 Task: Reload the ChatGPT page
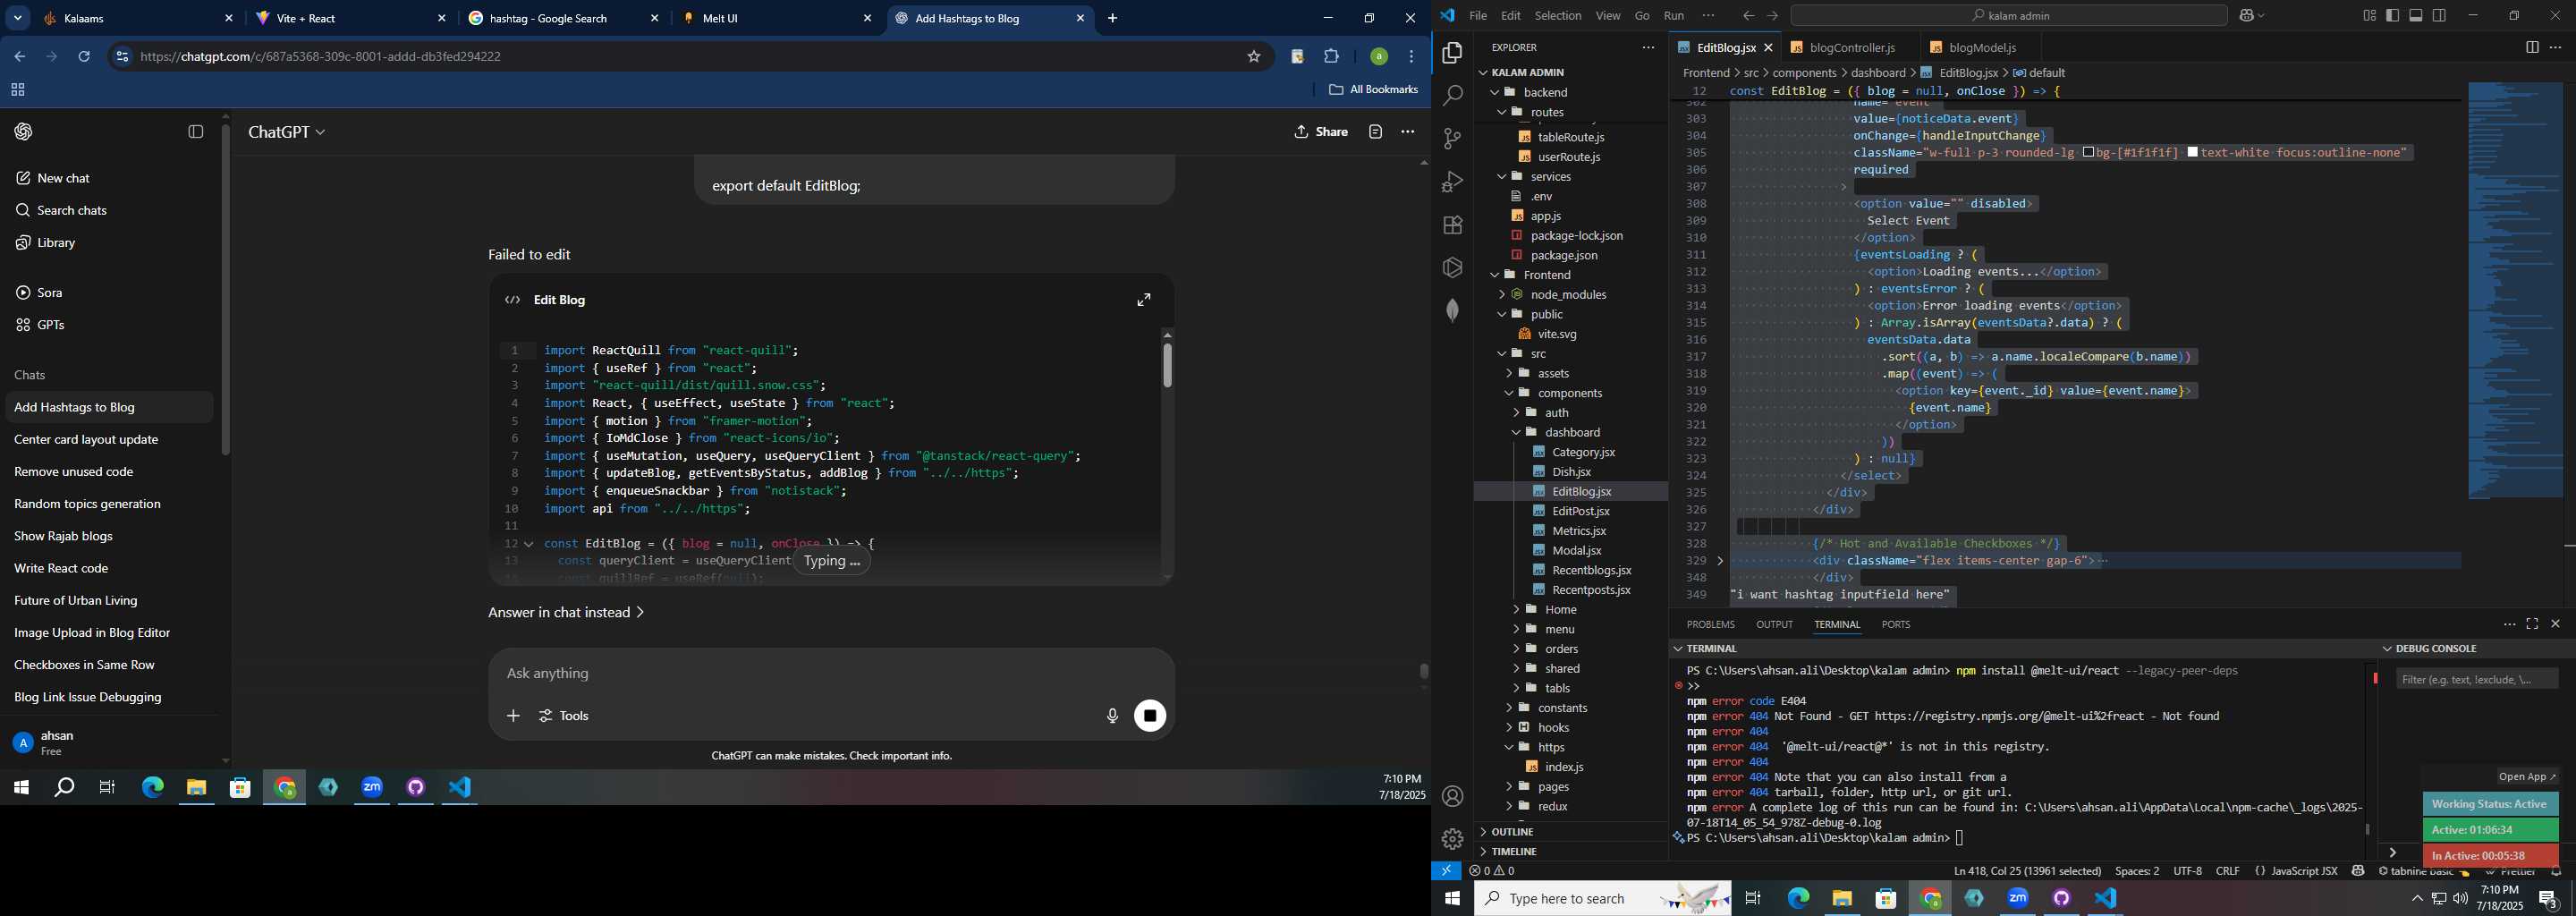click(x=84, y=57)
